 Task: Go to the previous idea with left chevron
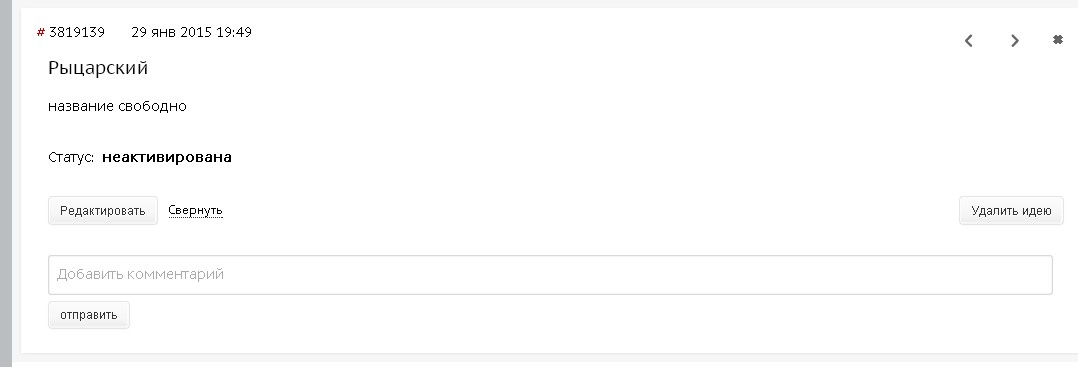pyautogui.click(x=968, y=41)
